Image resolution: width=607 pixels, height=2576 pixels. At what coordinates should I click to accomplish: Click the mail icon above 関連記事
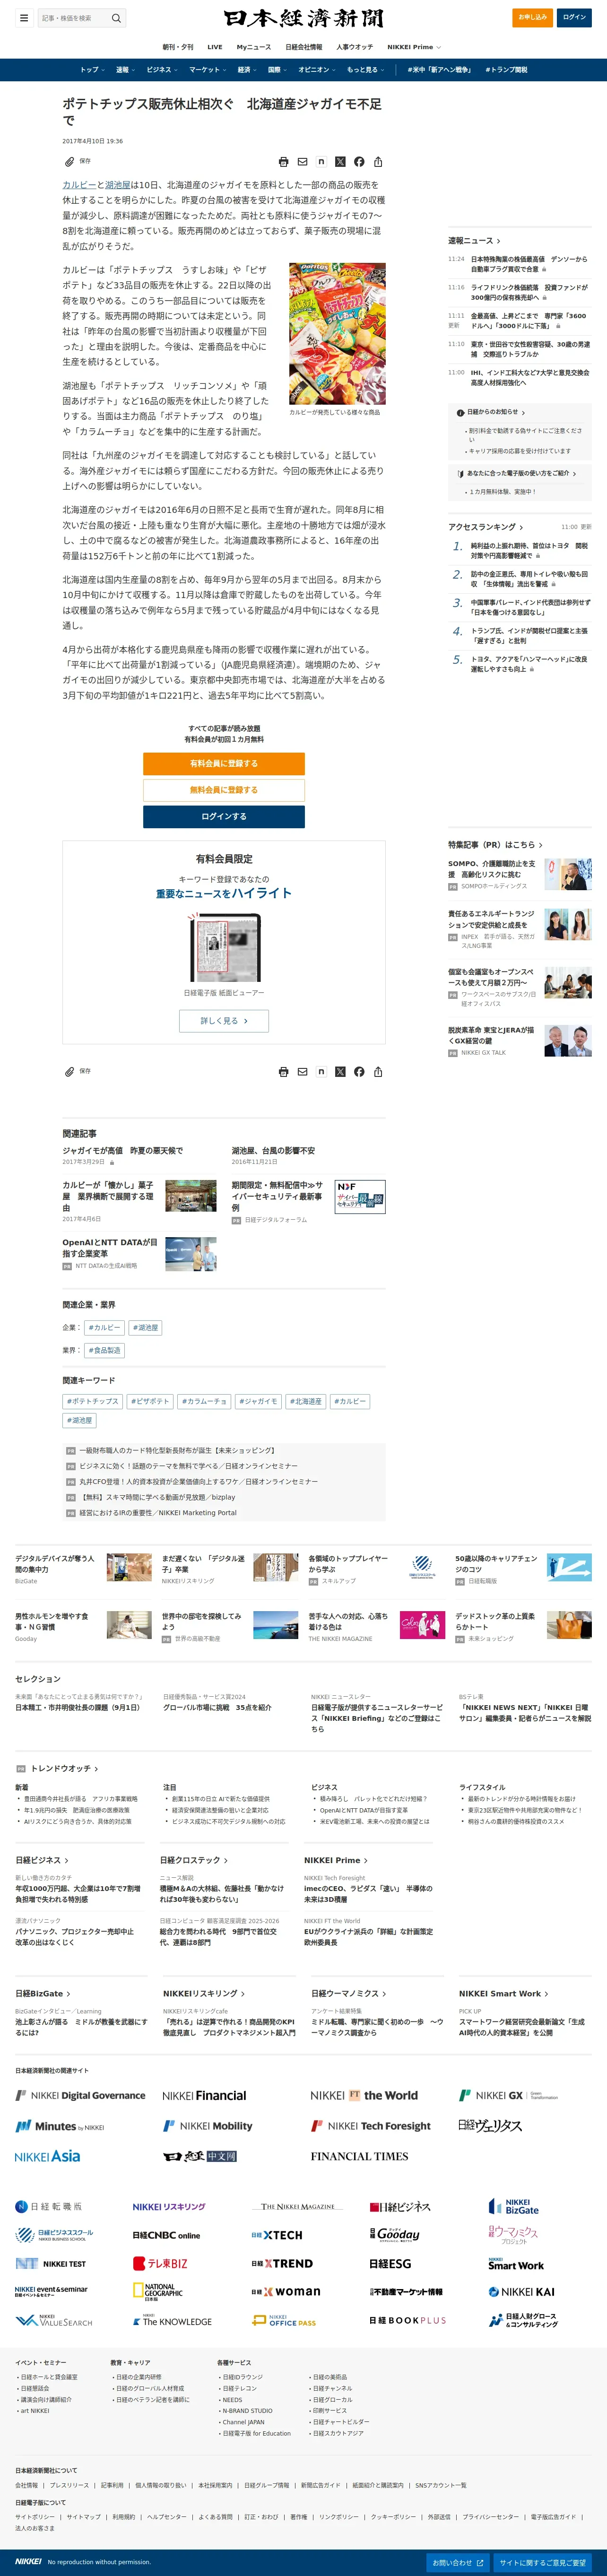303,1072
